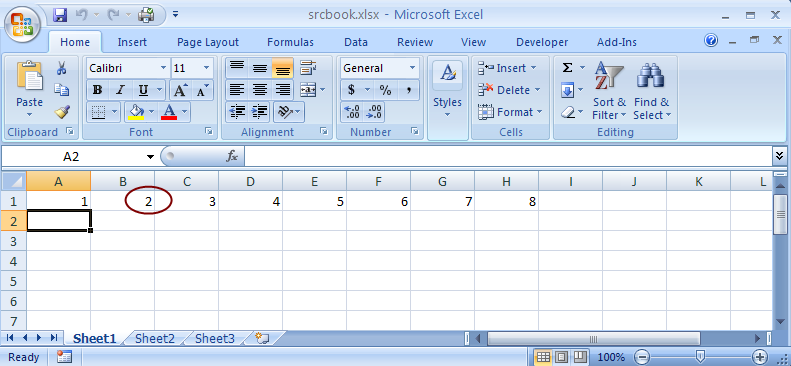Click the Cut scissors icon
This screenshot has width=791, height=366.
tap(62, 68)
